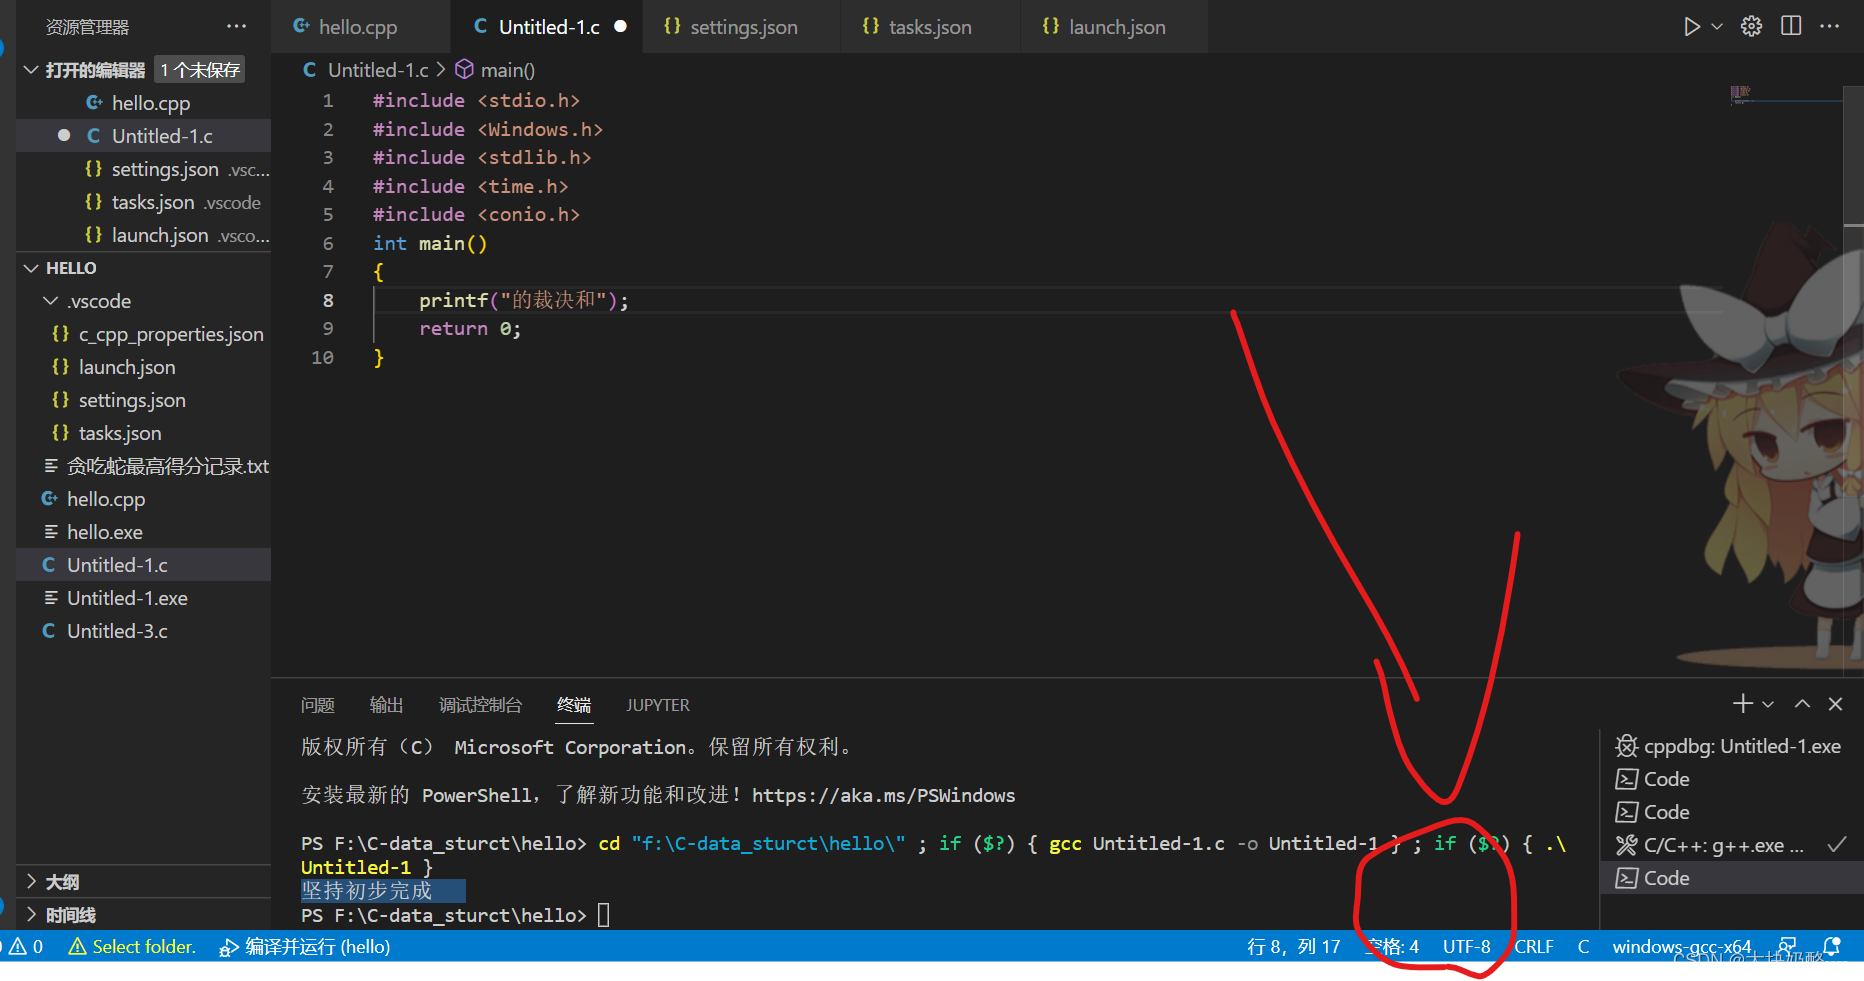The height and width of the screenshot is (981, 1864).
Task: Run the code using the Run button
Action: coord(1691,26)
